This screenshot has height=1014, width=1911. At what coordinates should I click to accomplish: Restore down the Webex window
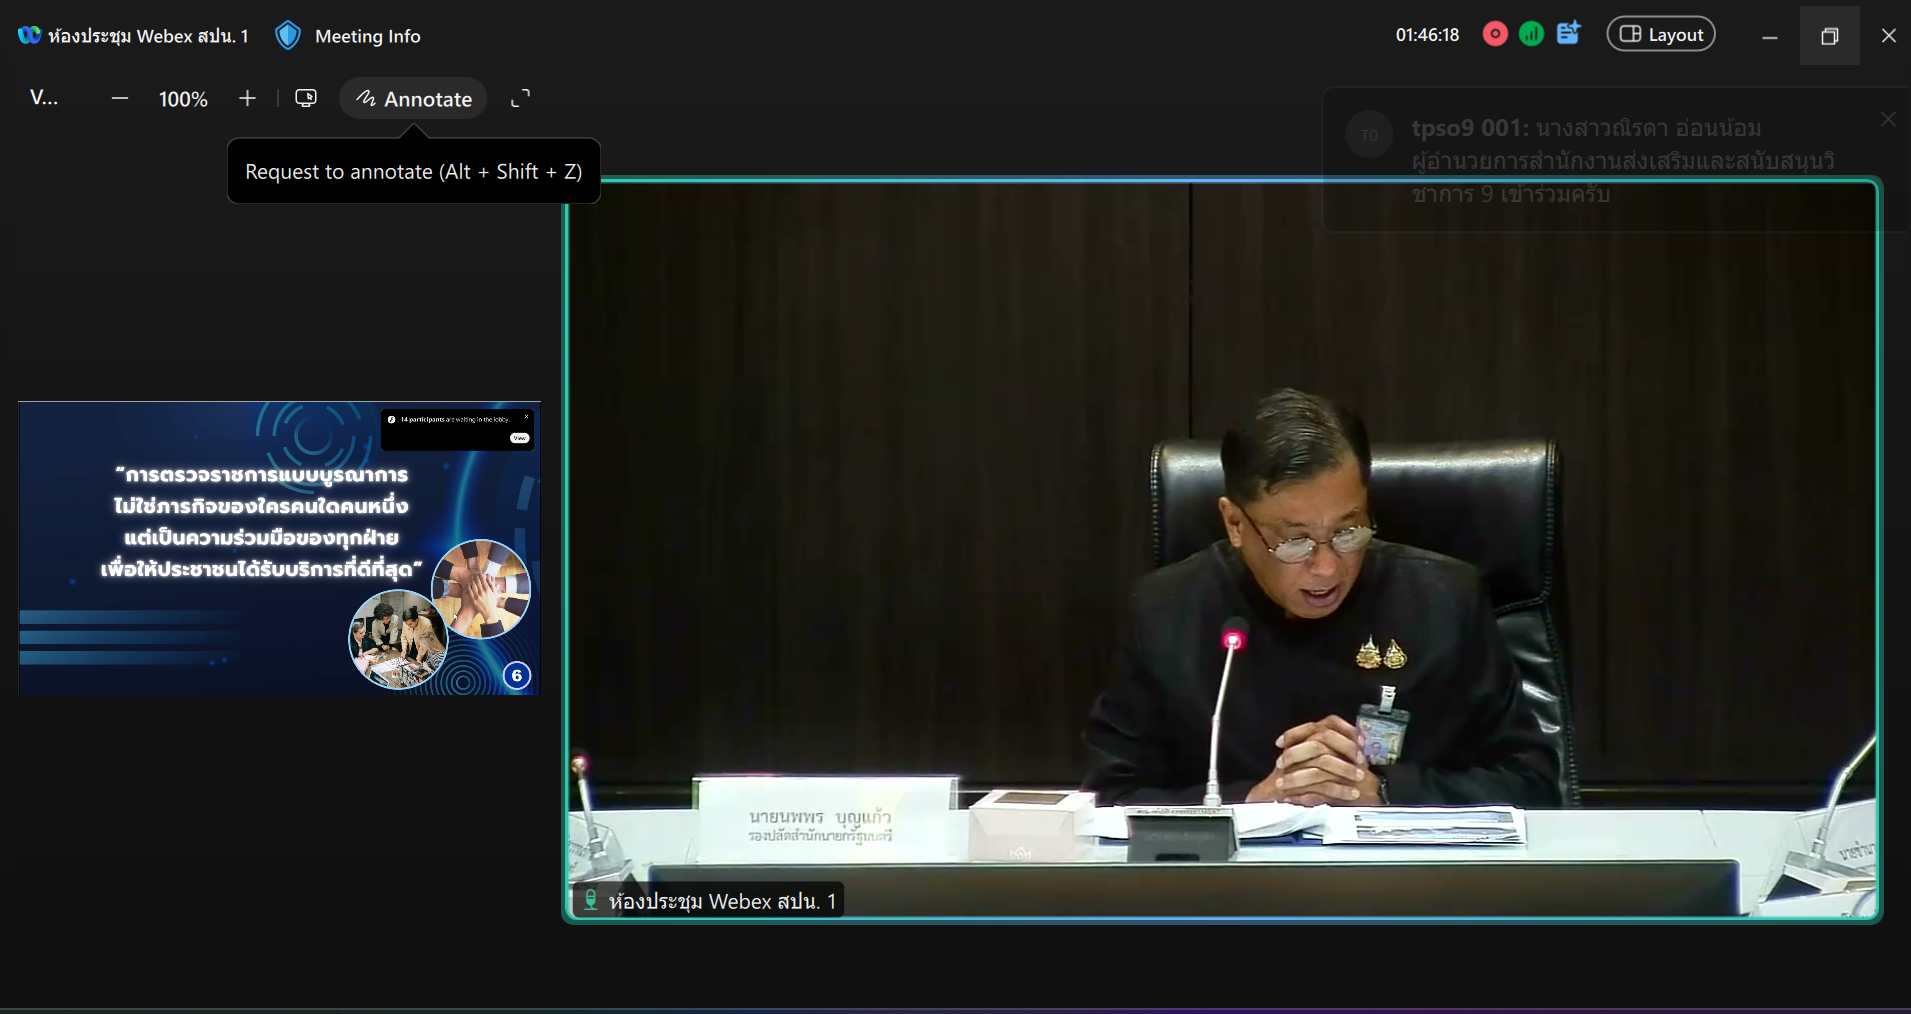coord(1829,36)
